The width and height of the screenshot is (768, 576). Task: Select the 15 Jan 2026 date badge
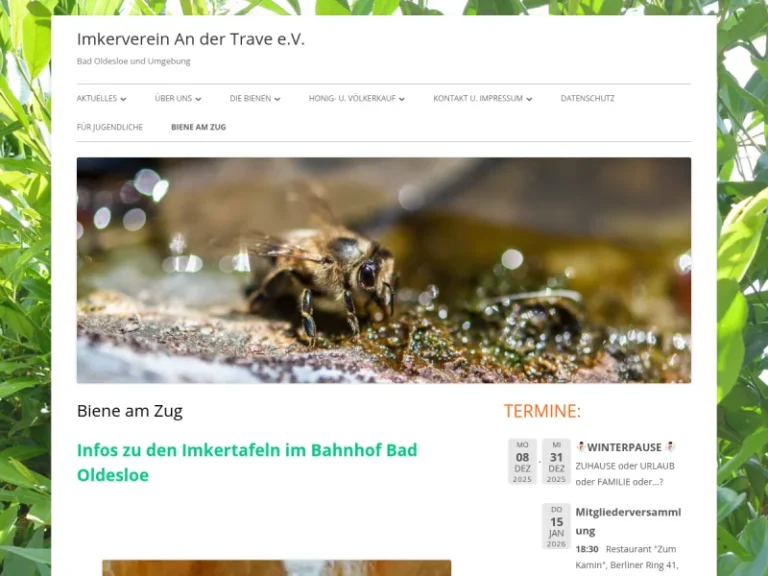coord(556,526)
